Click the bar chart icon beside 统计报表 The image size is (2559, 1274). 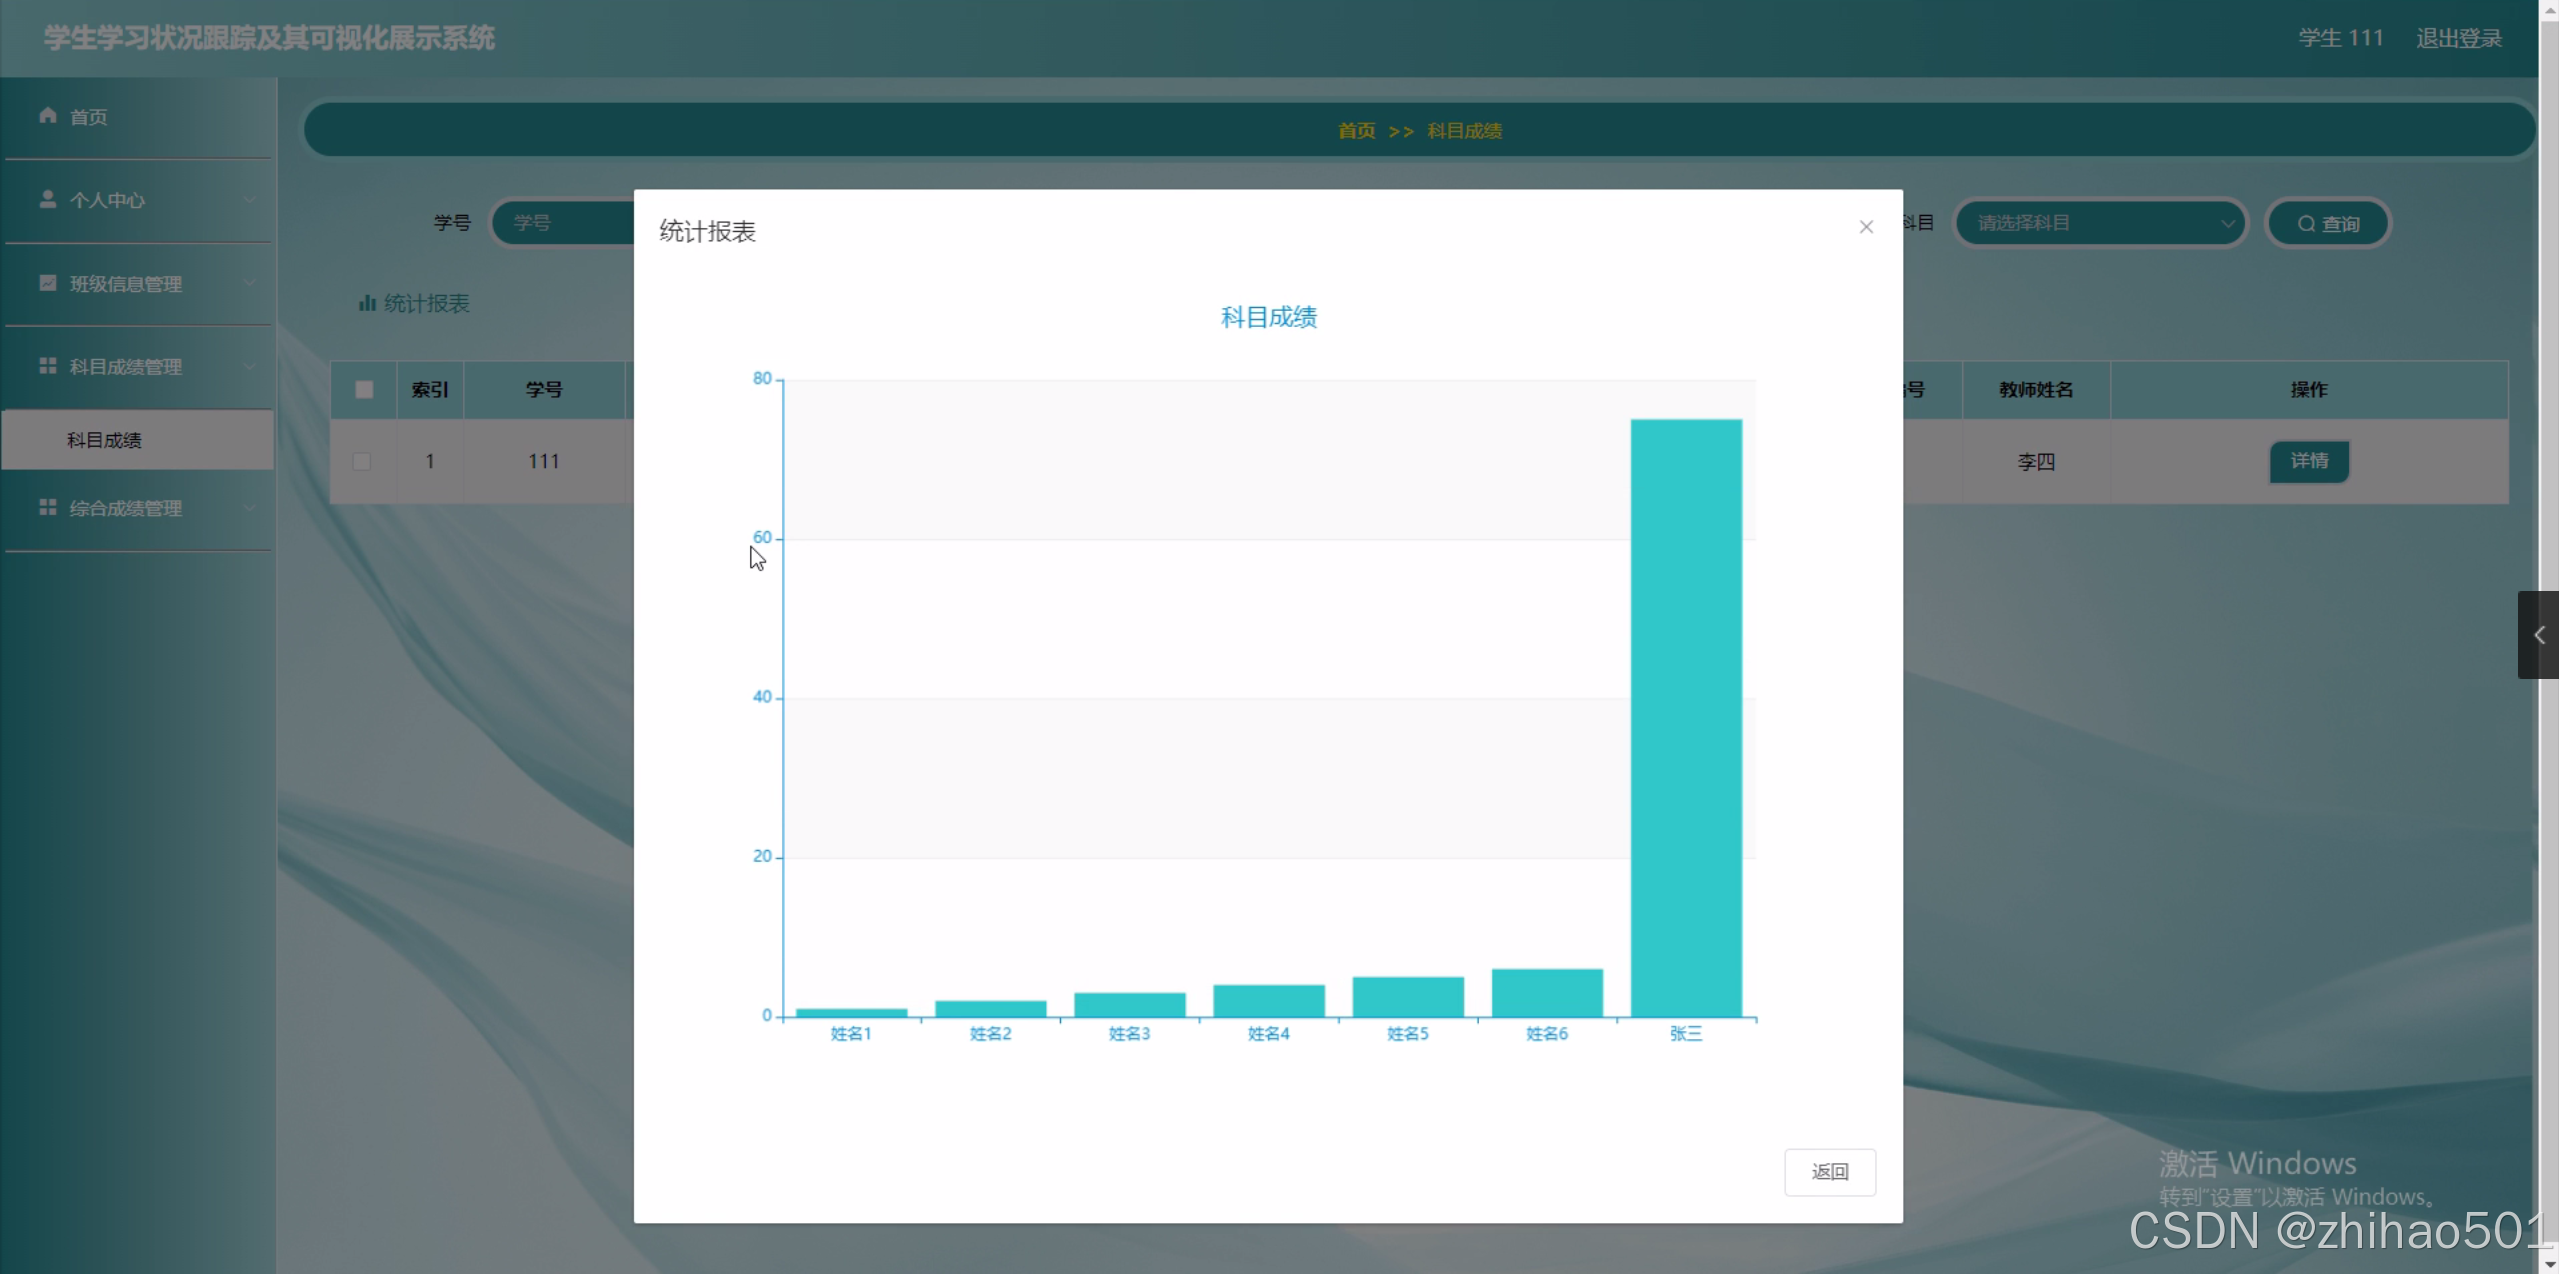click(x=367, y=303)
